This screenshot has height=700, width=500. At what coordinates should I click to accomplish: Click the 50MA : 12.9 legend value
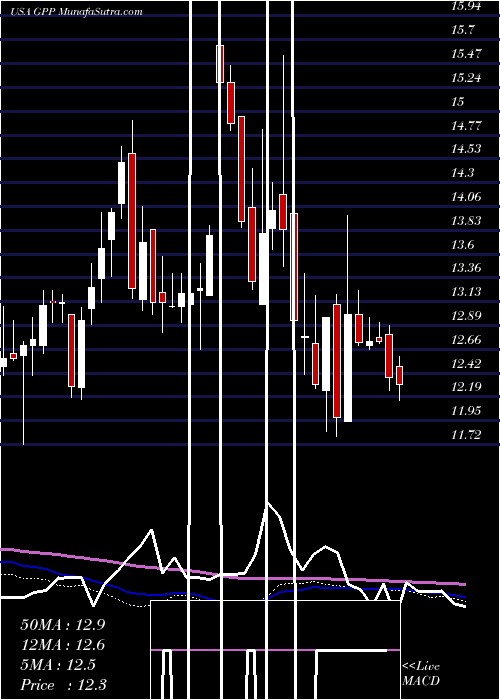[63, 625]
